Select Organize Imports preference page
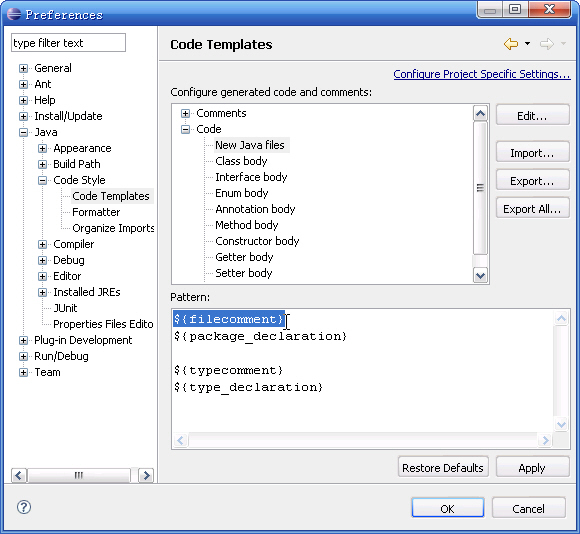580x534 pixels. pyautogui.click(x=113, y=228)
